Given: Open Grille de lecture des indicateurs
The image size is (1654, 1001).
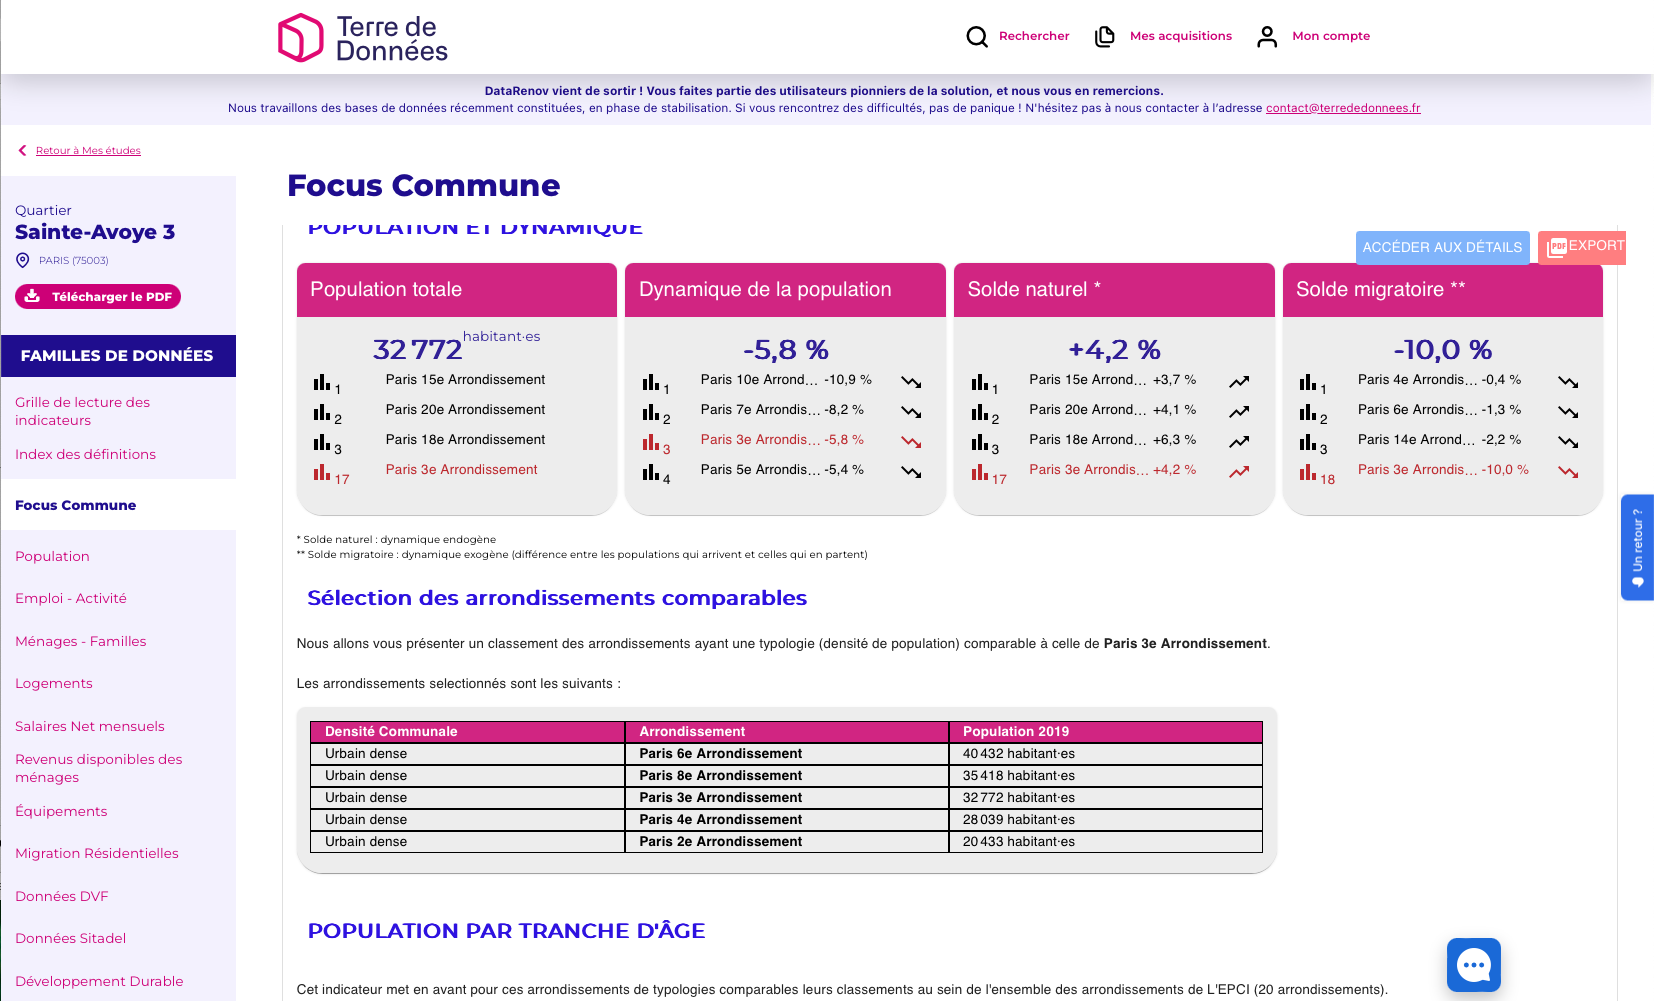Looking at the screenshot, I should [x=82, y=411].
